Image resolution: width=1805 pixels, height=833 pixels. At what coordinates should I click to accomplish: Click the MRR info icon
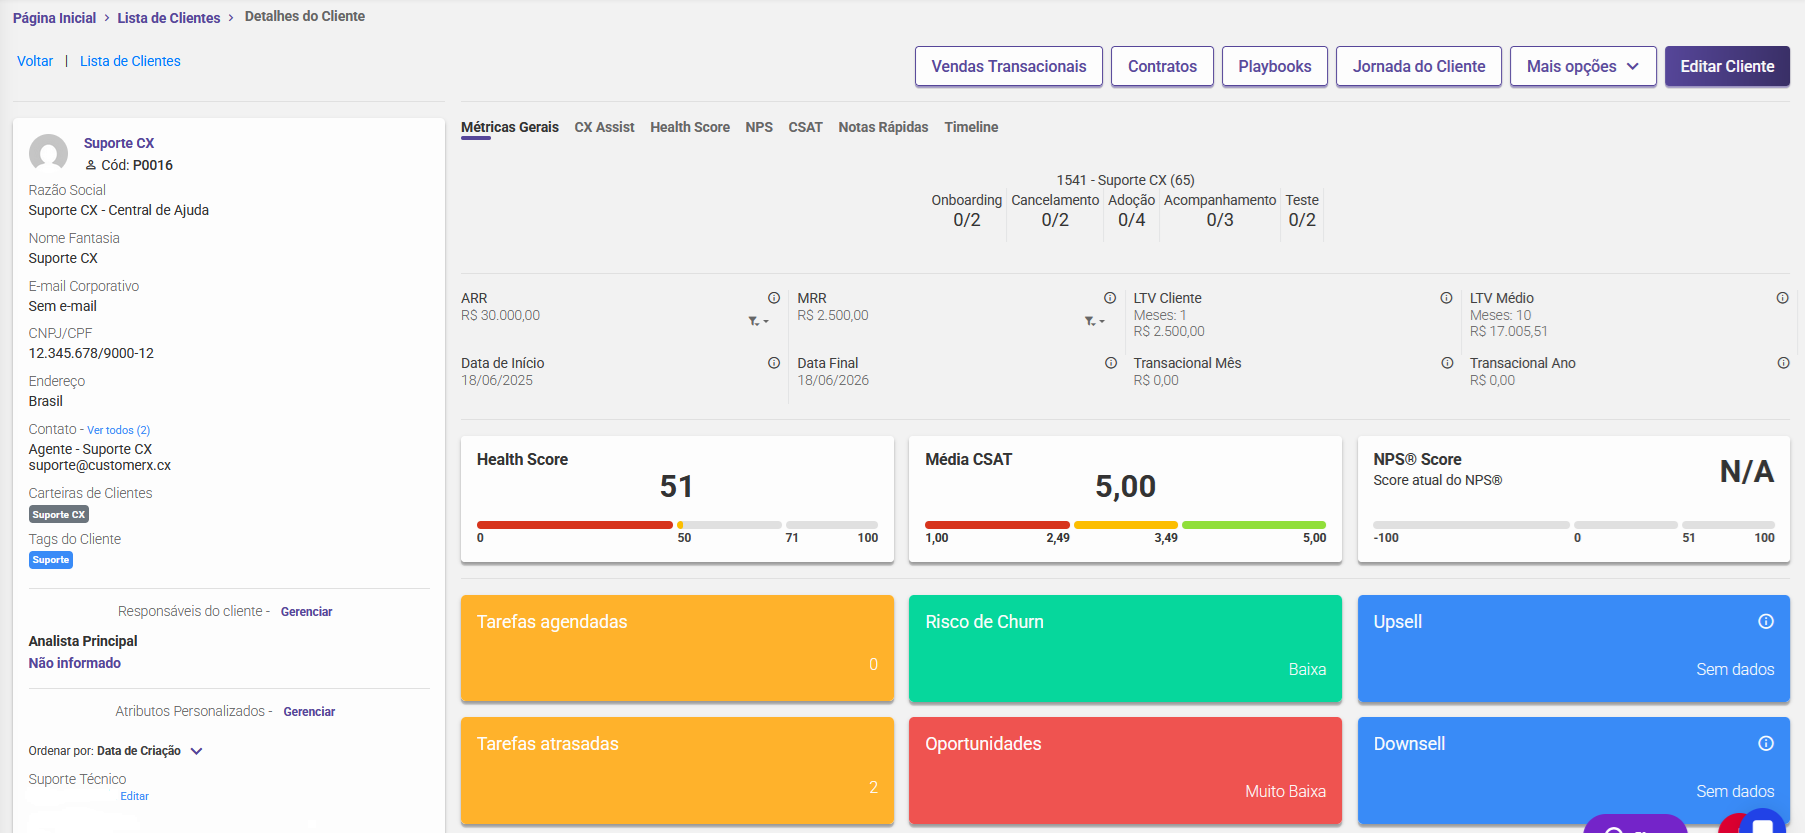tap(1109, 298)
